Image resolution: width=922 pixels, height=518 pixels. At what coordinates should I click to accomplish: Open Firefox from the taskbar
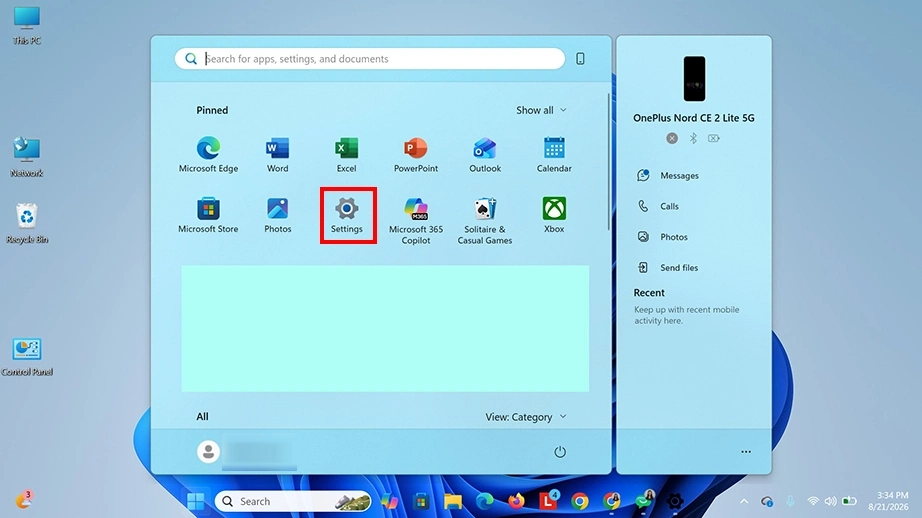click(x=516, y=502)
